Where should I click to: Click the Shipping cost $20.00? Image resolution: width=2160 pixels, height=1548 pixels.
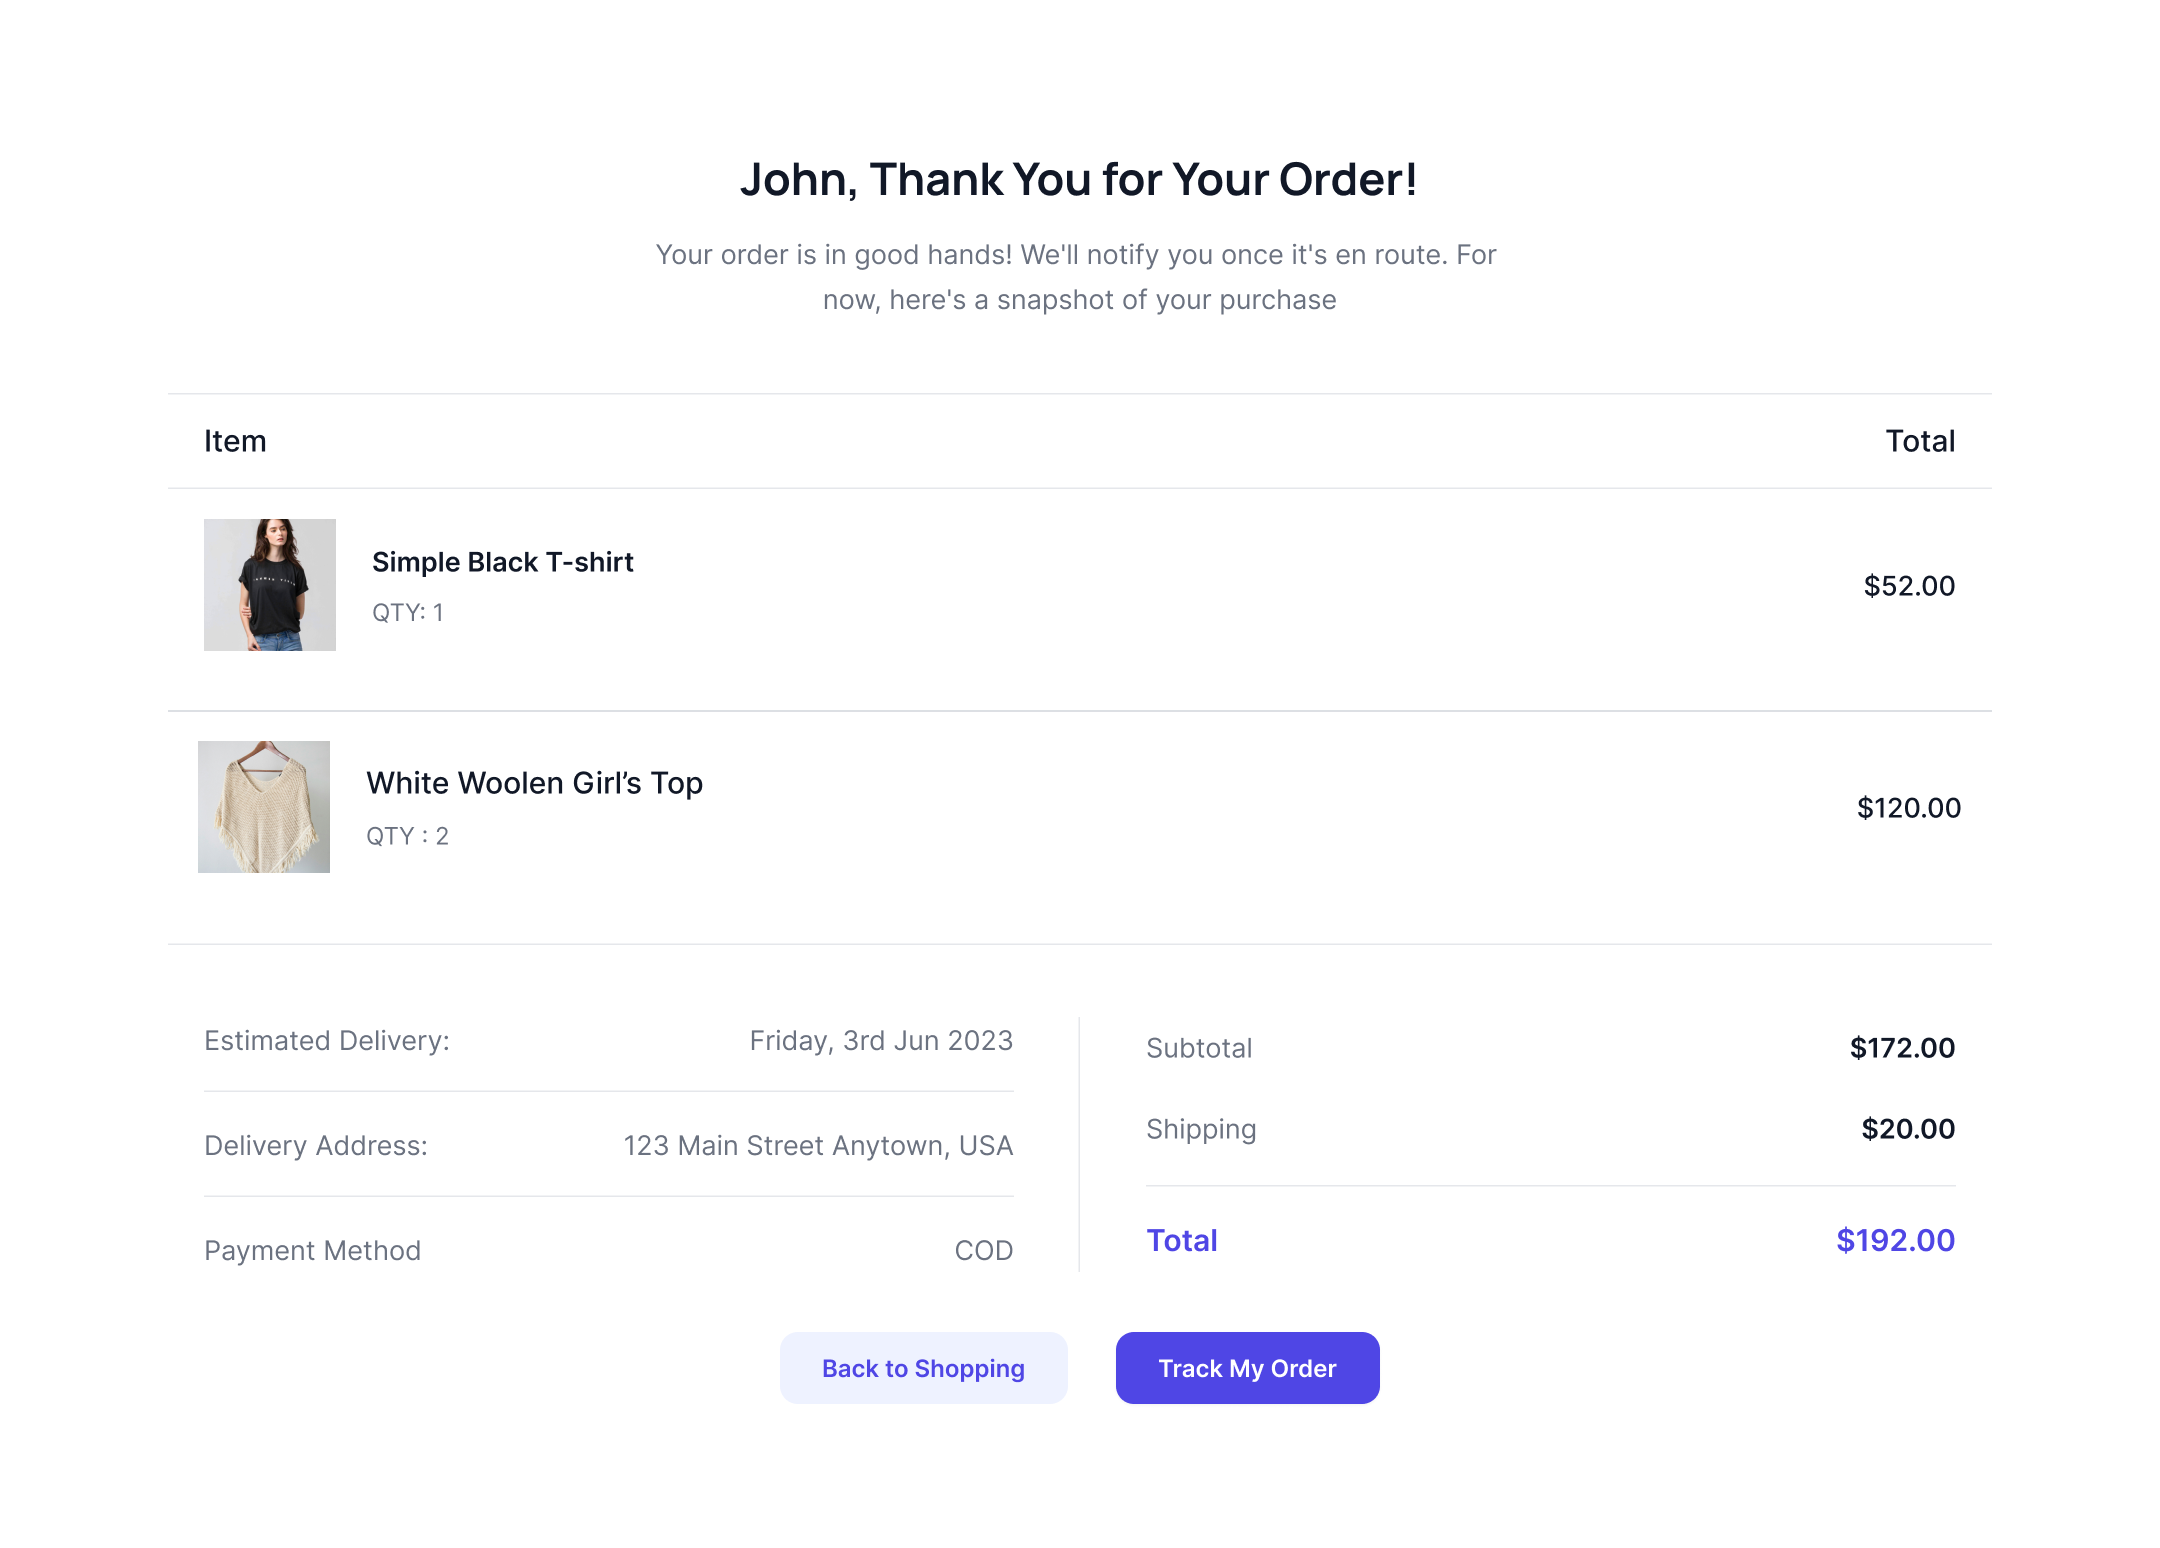point(1907,1129)
